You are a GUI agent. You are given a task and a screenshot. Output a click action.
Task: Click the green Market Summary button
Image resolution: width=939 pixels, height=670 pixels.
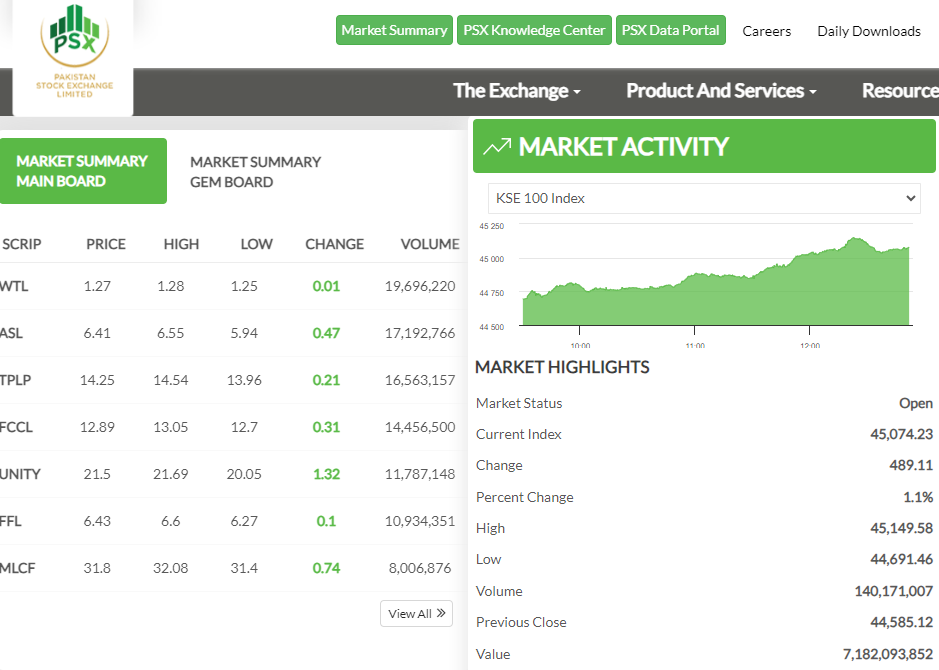click(x=394, y=30)
